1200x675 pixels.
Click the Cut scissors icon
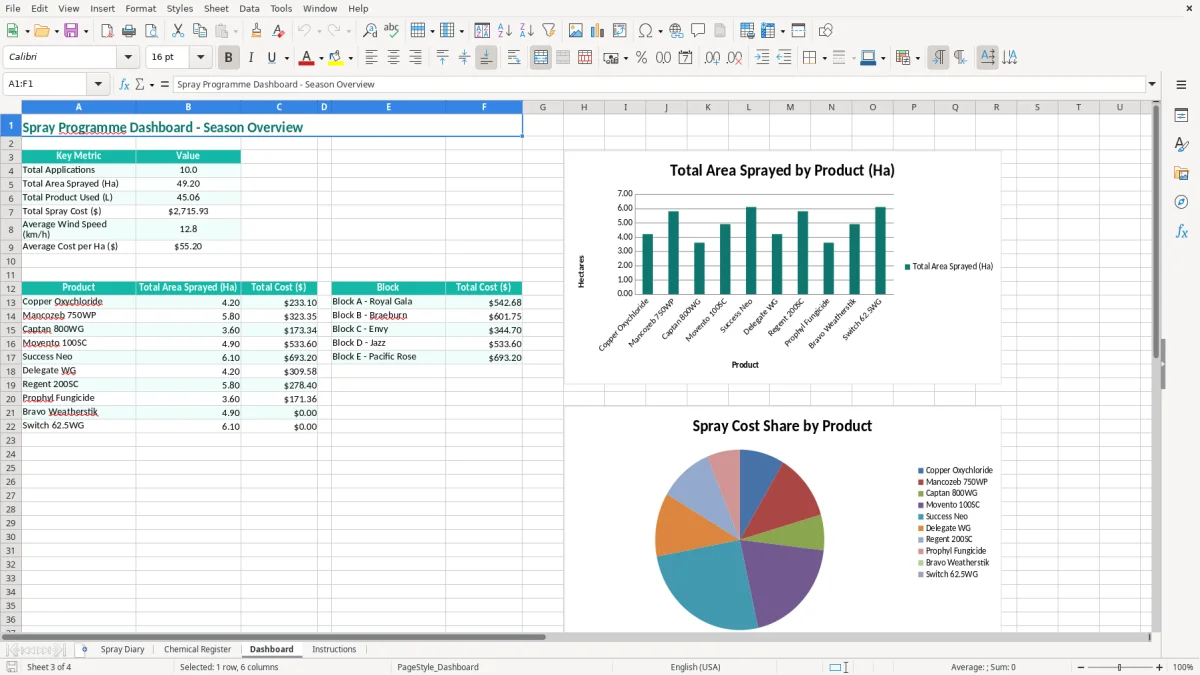pos(178,31)
